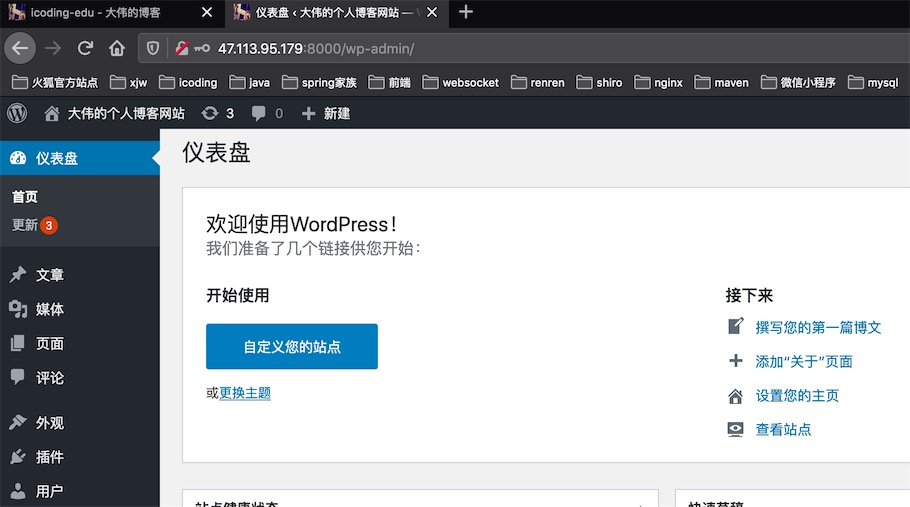The image size is (910, 507).
Task: Open the mysql bookmark folder
Action: tap(873, 82)
